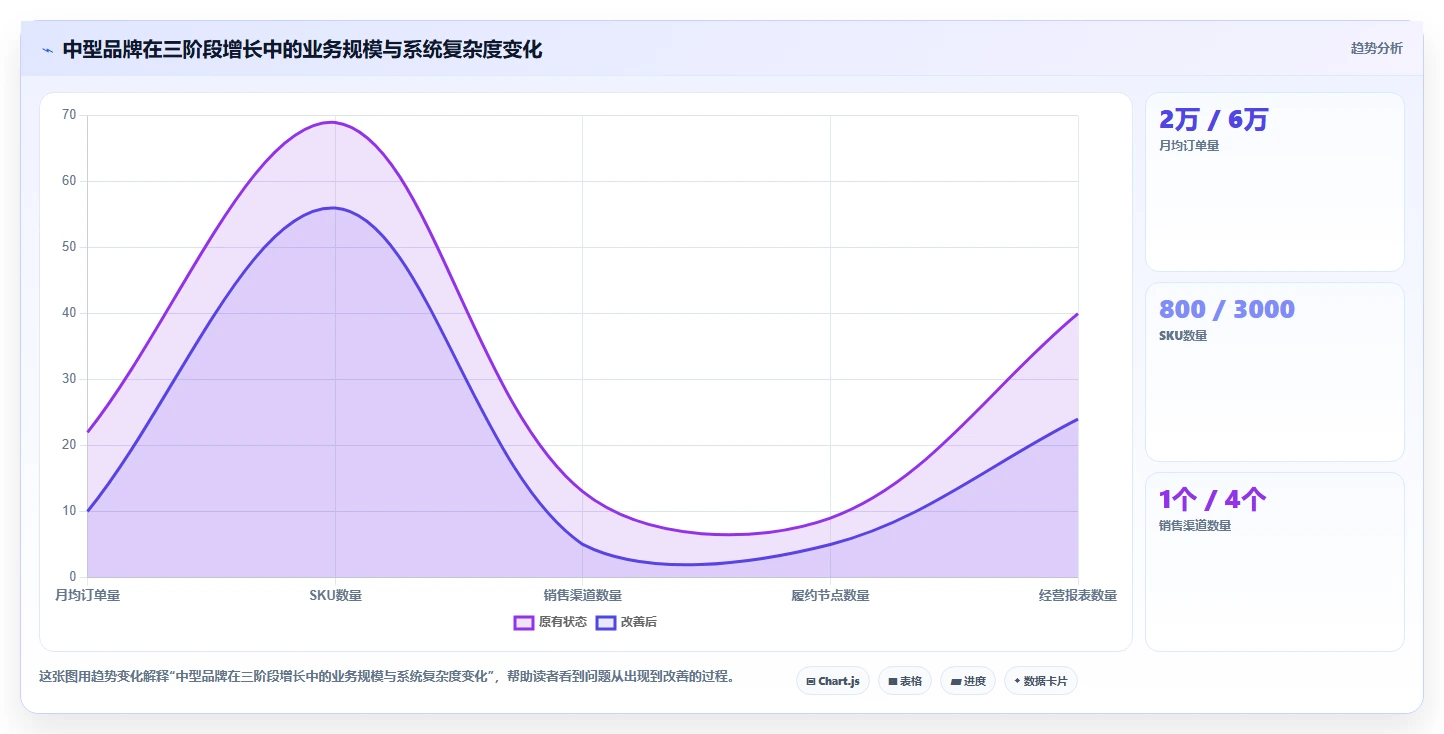Toggle the 原有状态 legend swatch
The height and width of the screenshot is (734, 1444).
pyautogui.click(x=524, y=622)
